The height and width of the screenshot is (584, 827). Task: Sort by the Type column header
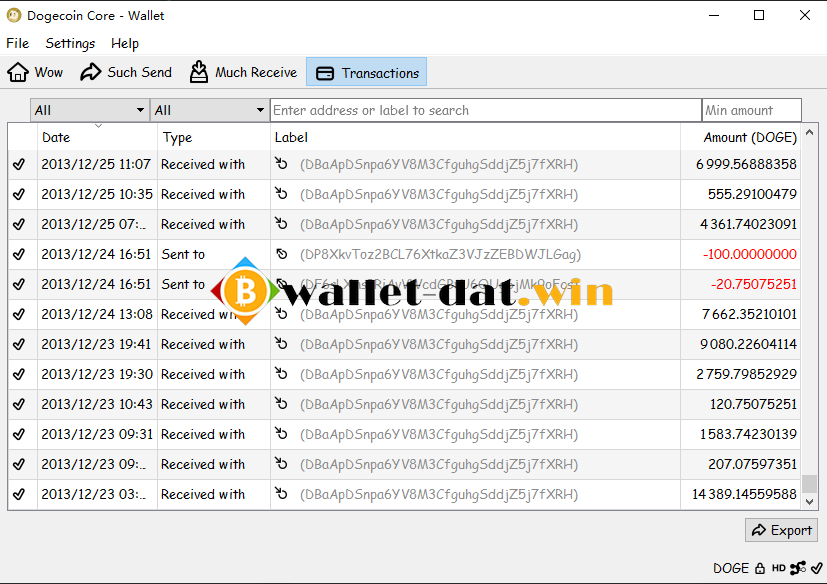214,137
